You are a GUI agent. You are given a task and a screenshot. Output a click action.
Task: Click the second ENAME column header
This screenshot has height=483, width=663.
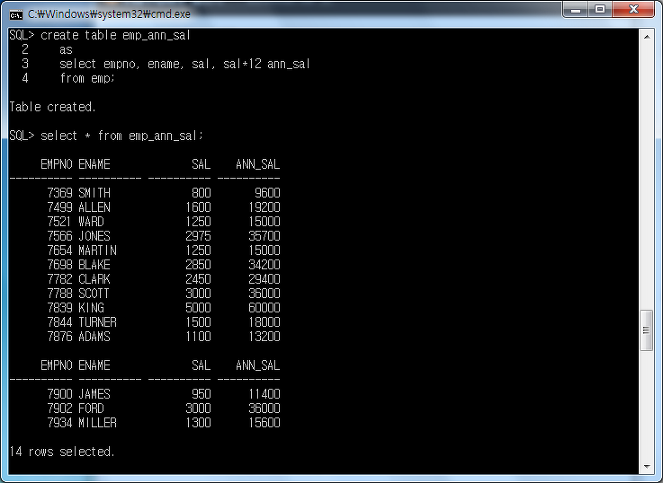[94, 366]
